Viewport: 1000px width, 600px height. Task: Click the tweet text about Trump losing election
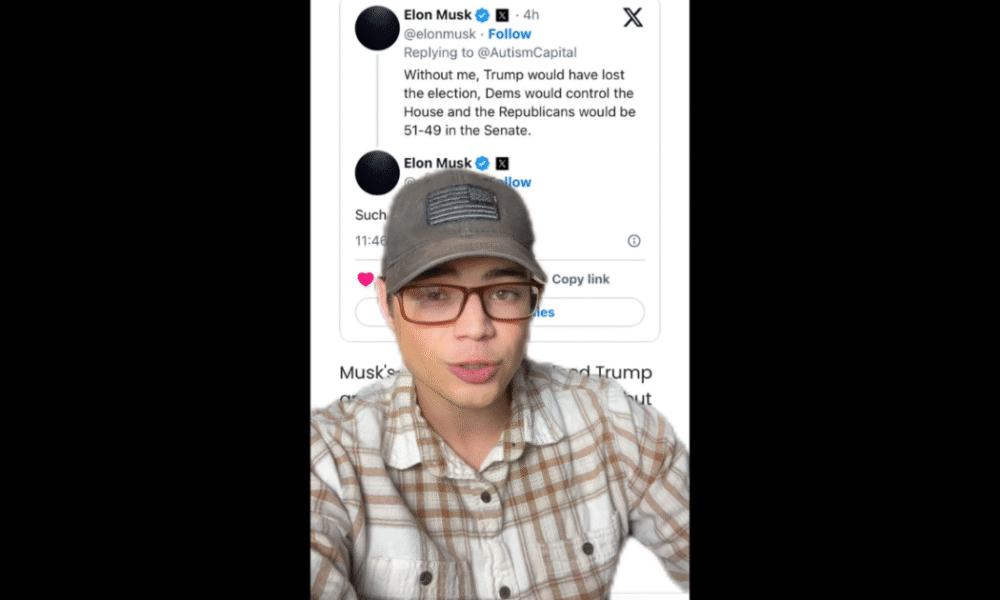[520, 103]
